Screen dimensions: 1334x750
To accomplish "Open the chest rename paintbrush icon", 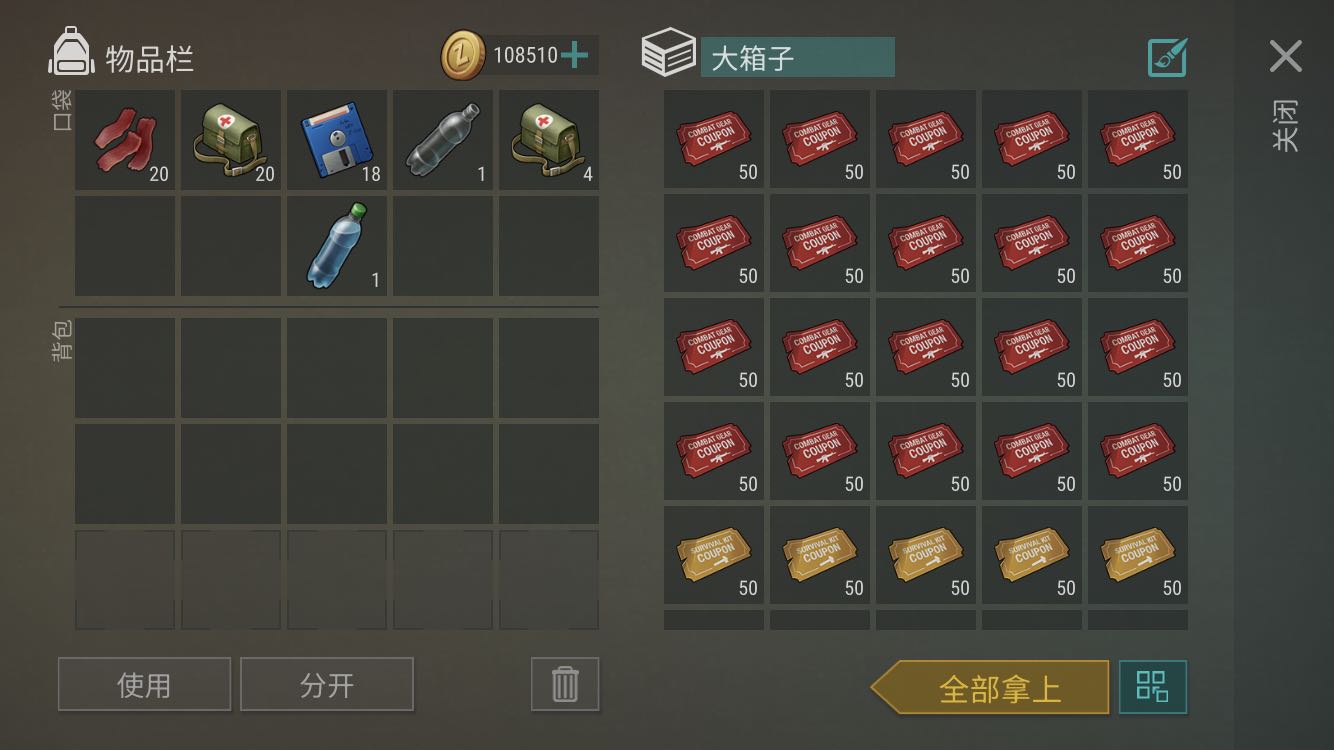I will 1167,57.
